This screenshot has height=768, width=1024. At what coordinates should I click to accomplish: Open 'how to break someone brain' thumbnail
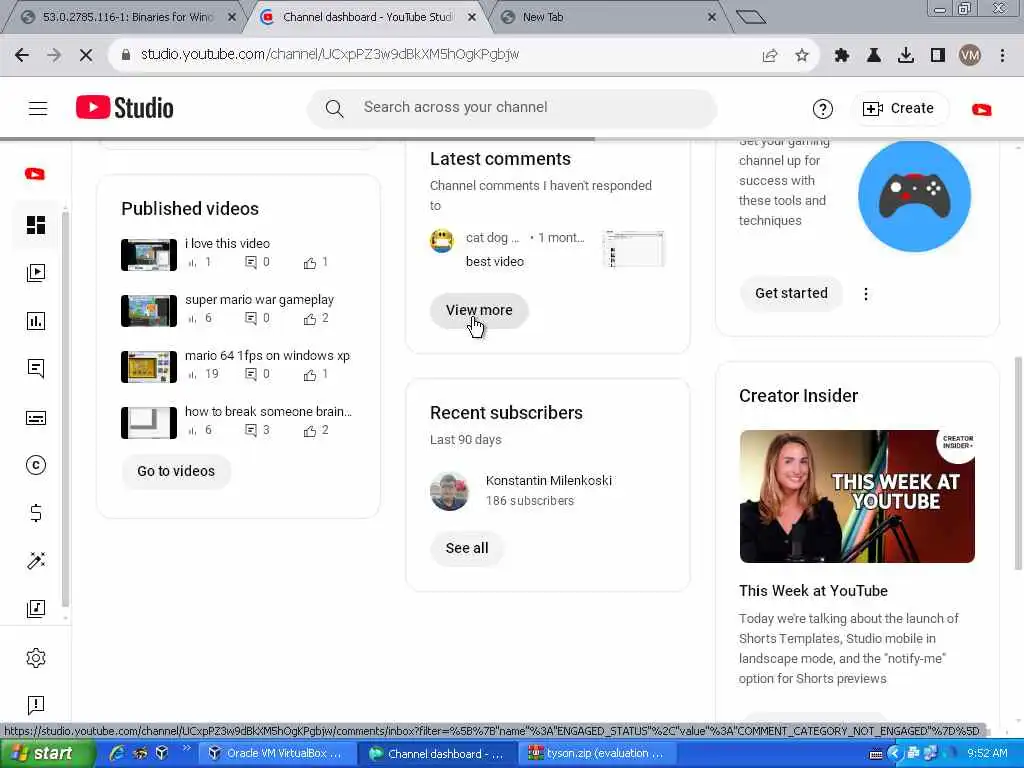pyautogui.click(x=149, y=423)
